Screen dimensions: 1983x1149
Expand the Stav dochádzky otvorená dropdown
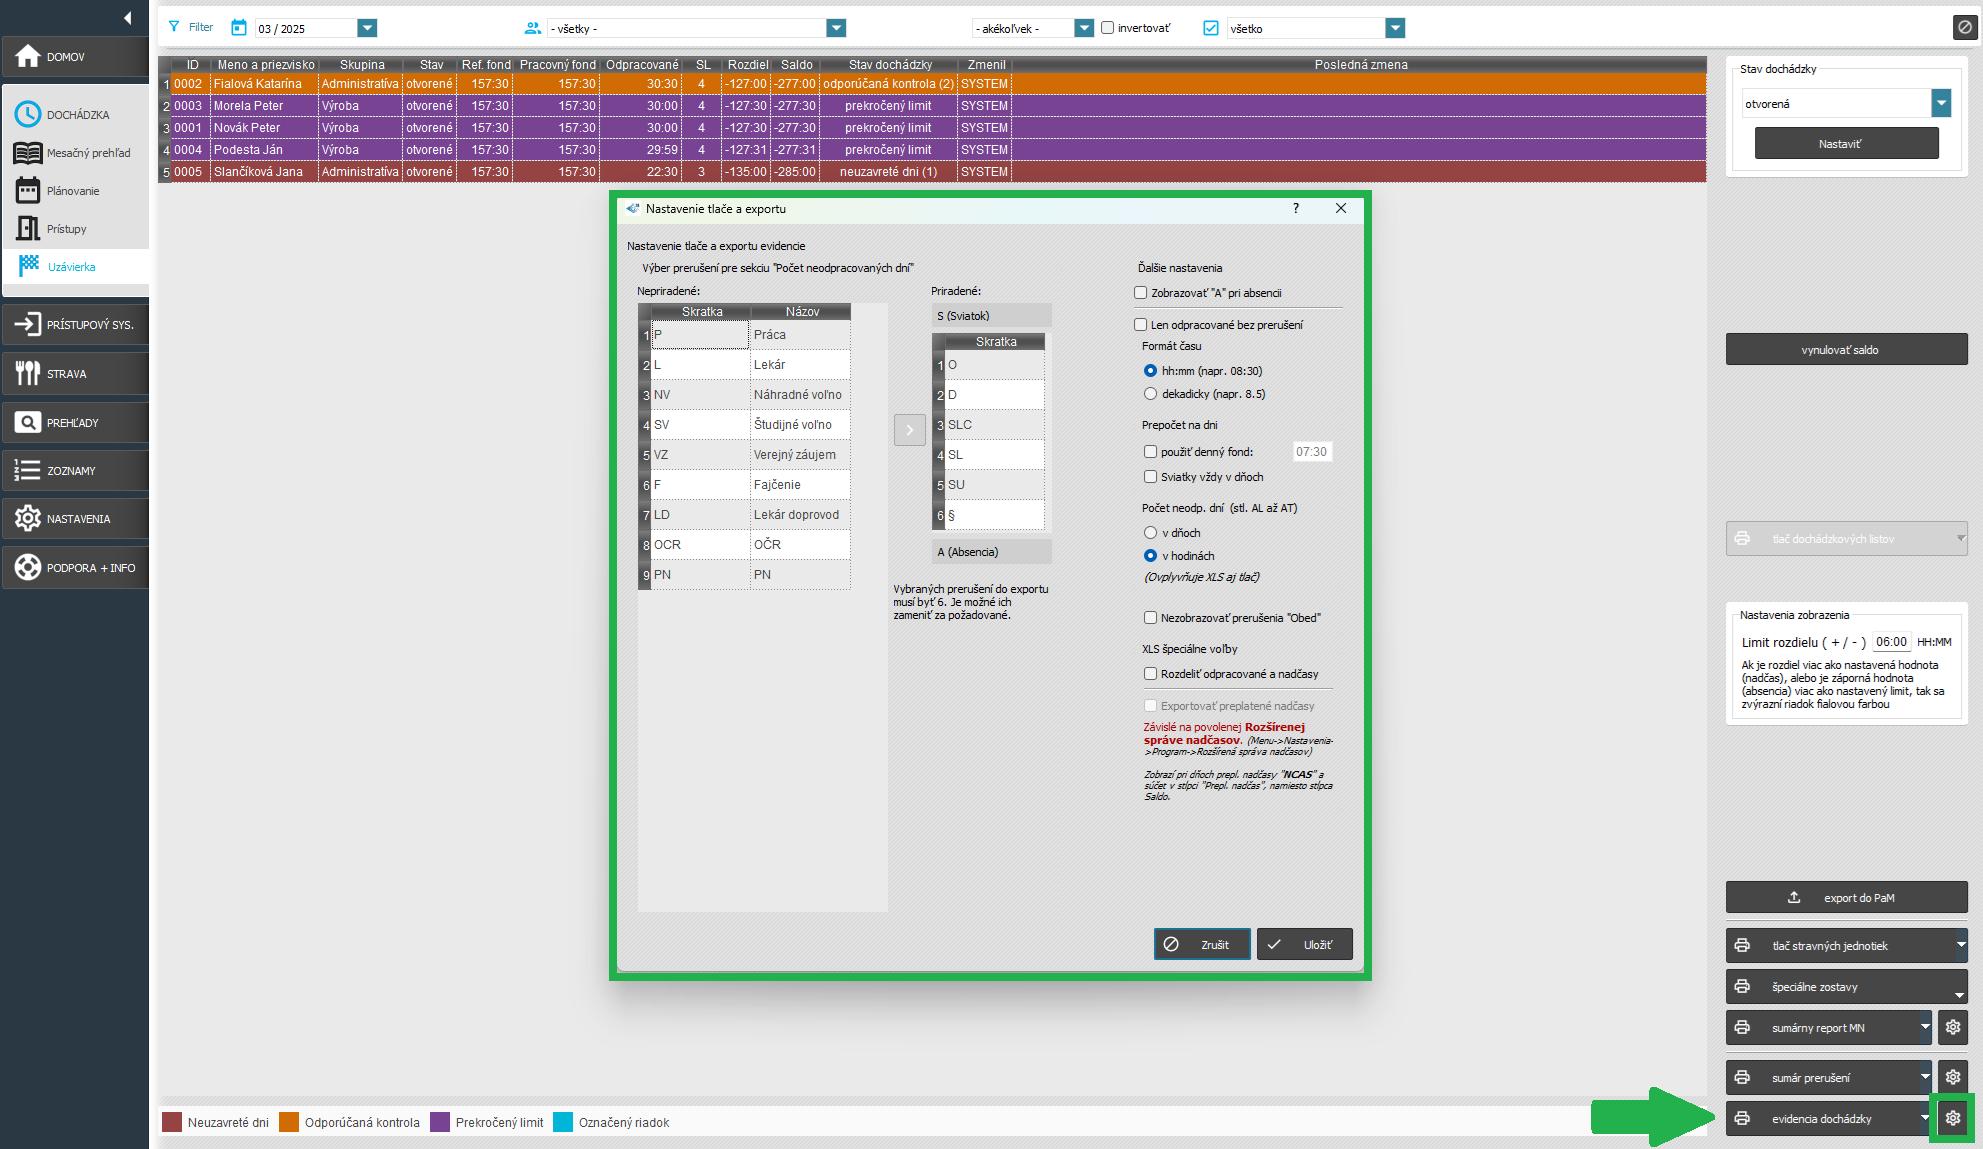tap(1940, 103)
